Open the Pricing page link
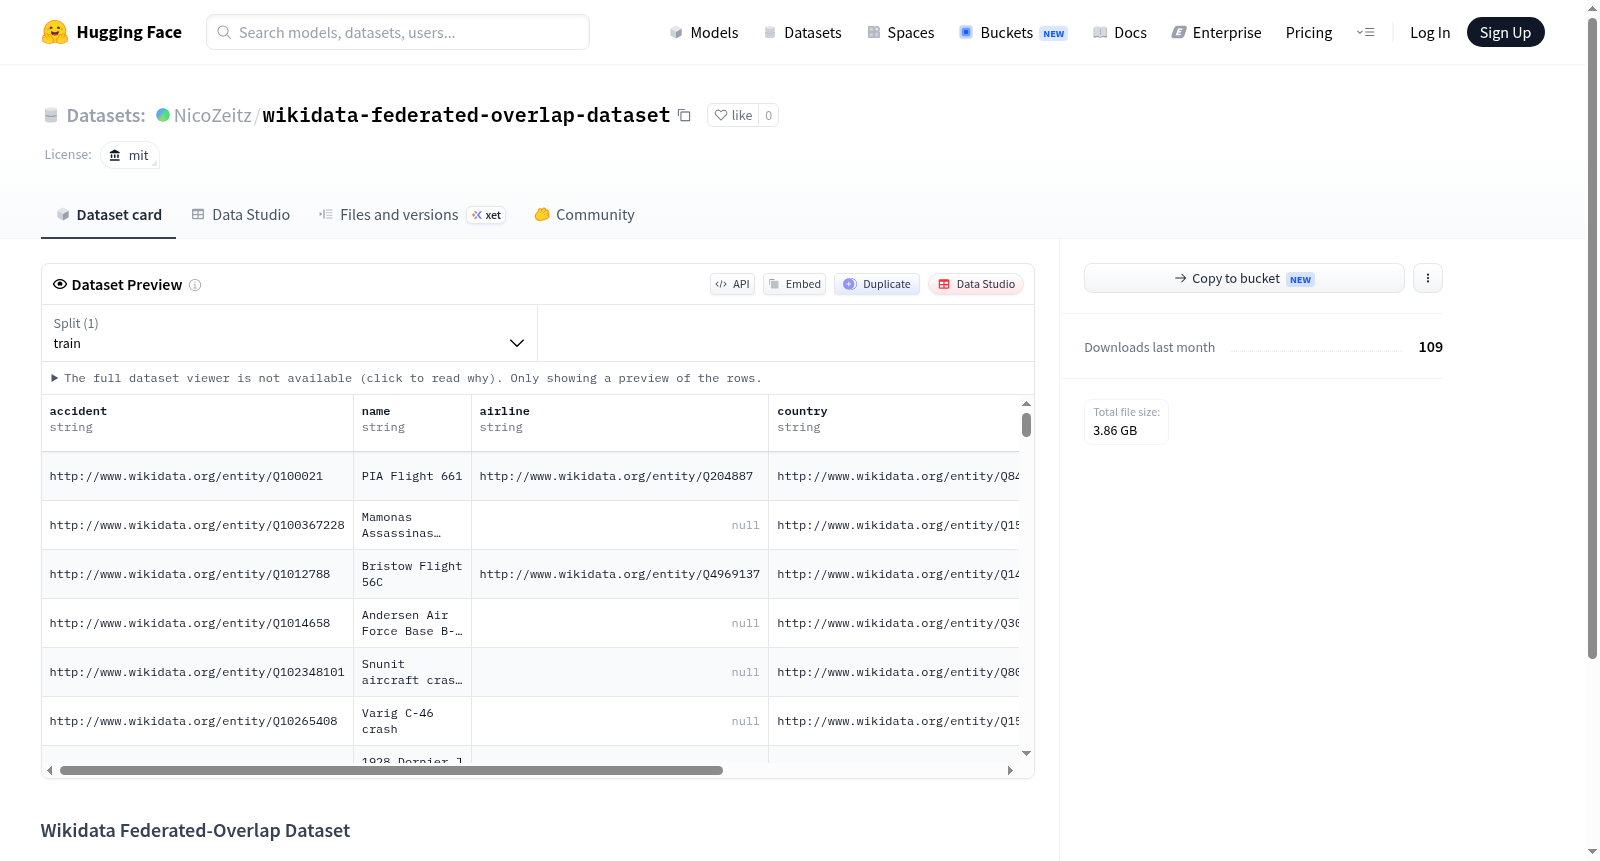This screenshot has width=1600, height=861. (1309, 32)
